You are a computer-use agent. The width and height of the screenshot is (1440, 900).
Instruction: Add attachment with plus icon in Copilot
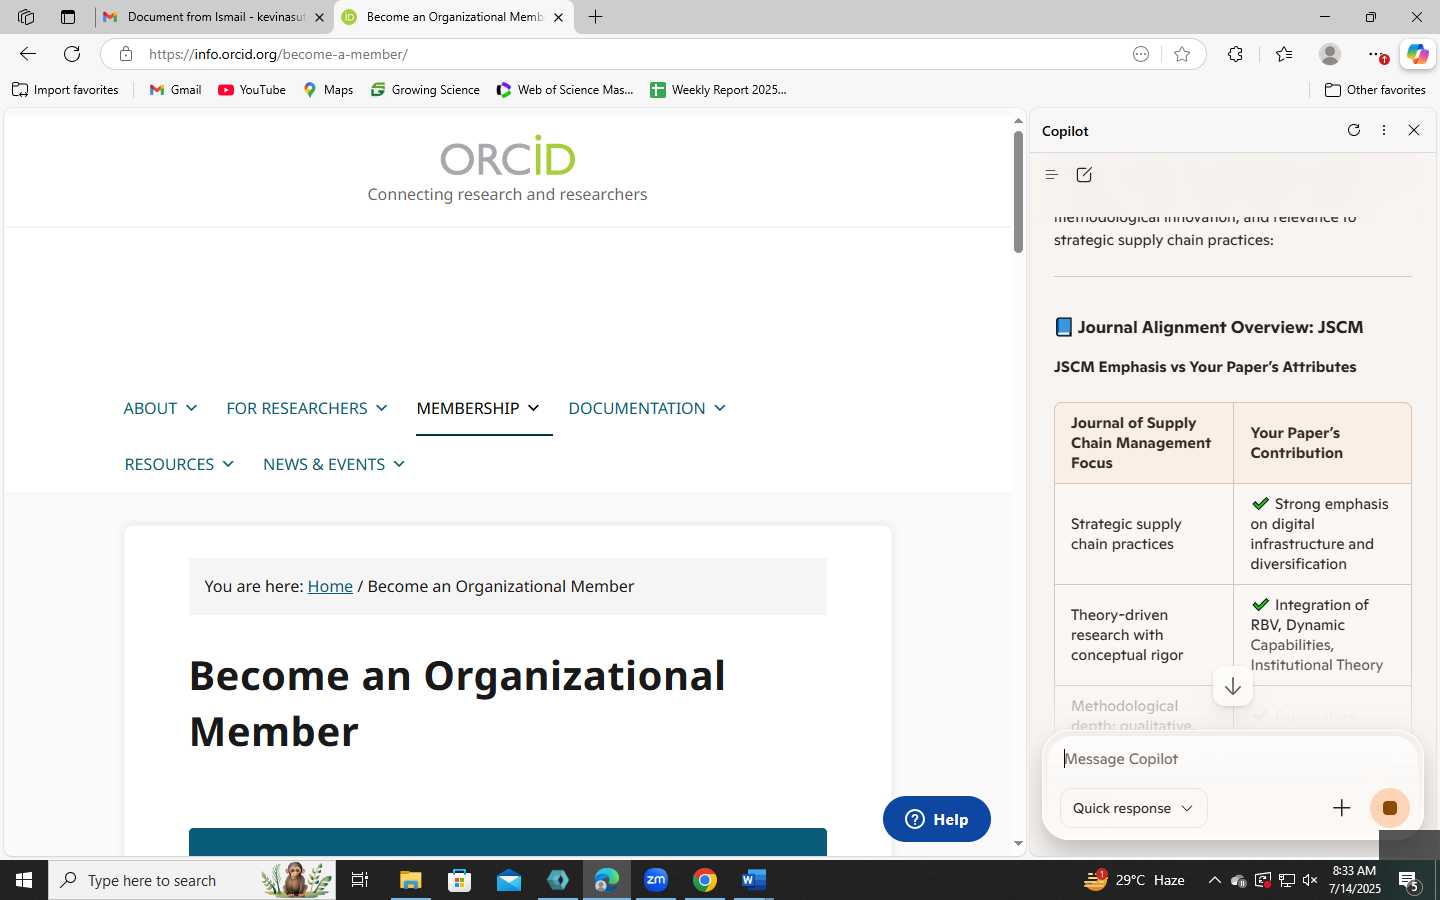pos(1342,808)
